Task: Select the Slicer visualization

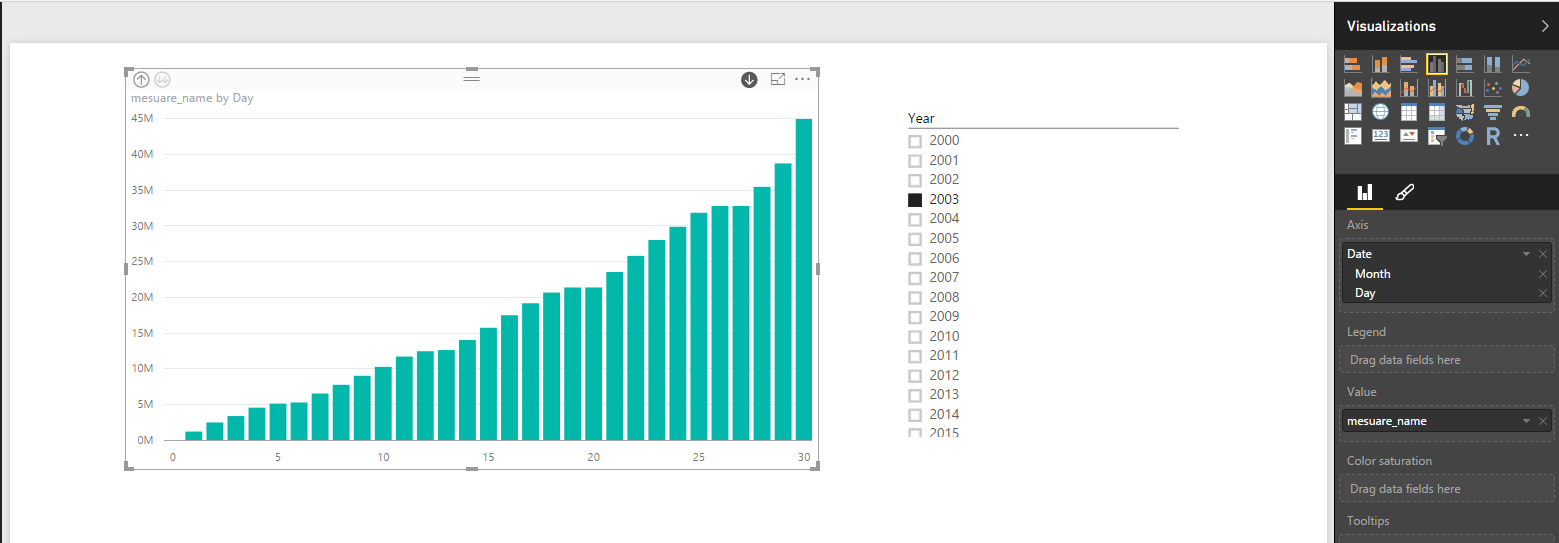Action: (x=1437, y=136)
